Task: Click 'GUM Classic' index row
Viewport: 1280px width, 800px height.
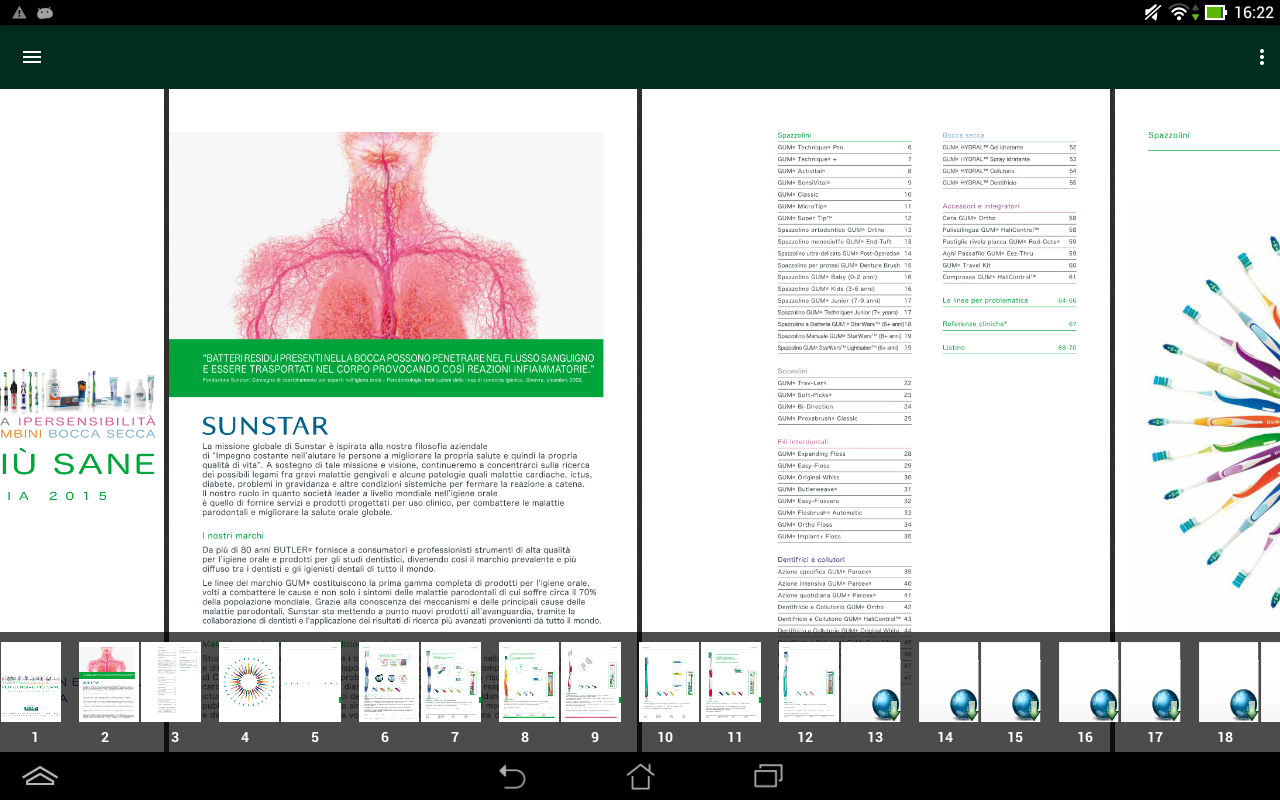Action: point(844,194)
